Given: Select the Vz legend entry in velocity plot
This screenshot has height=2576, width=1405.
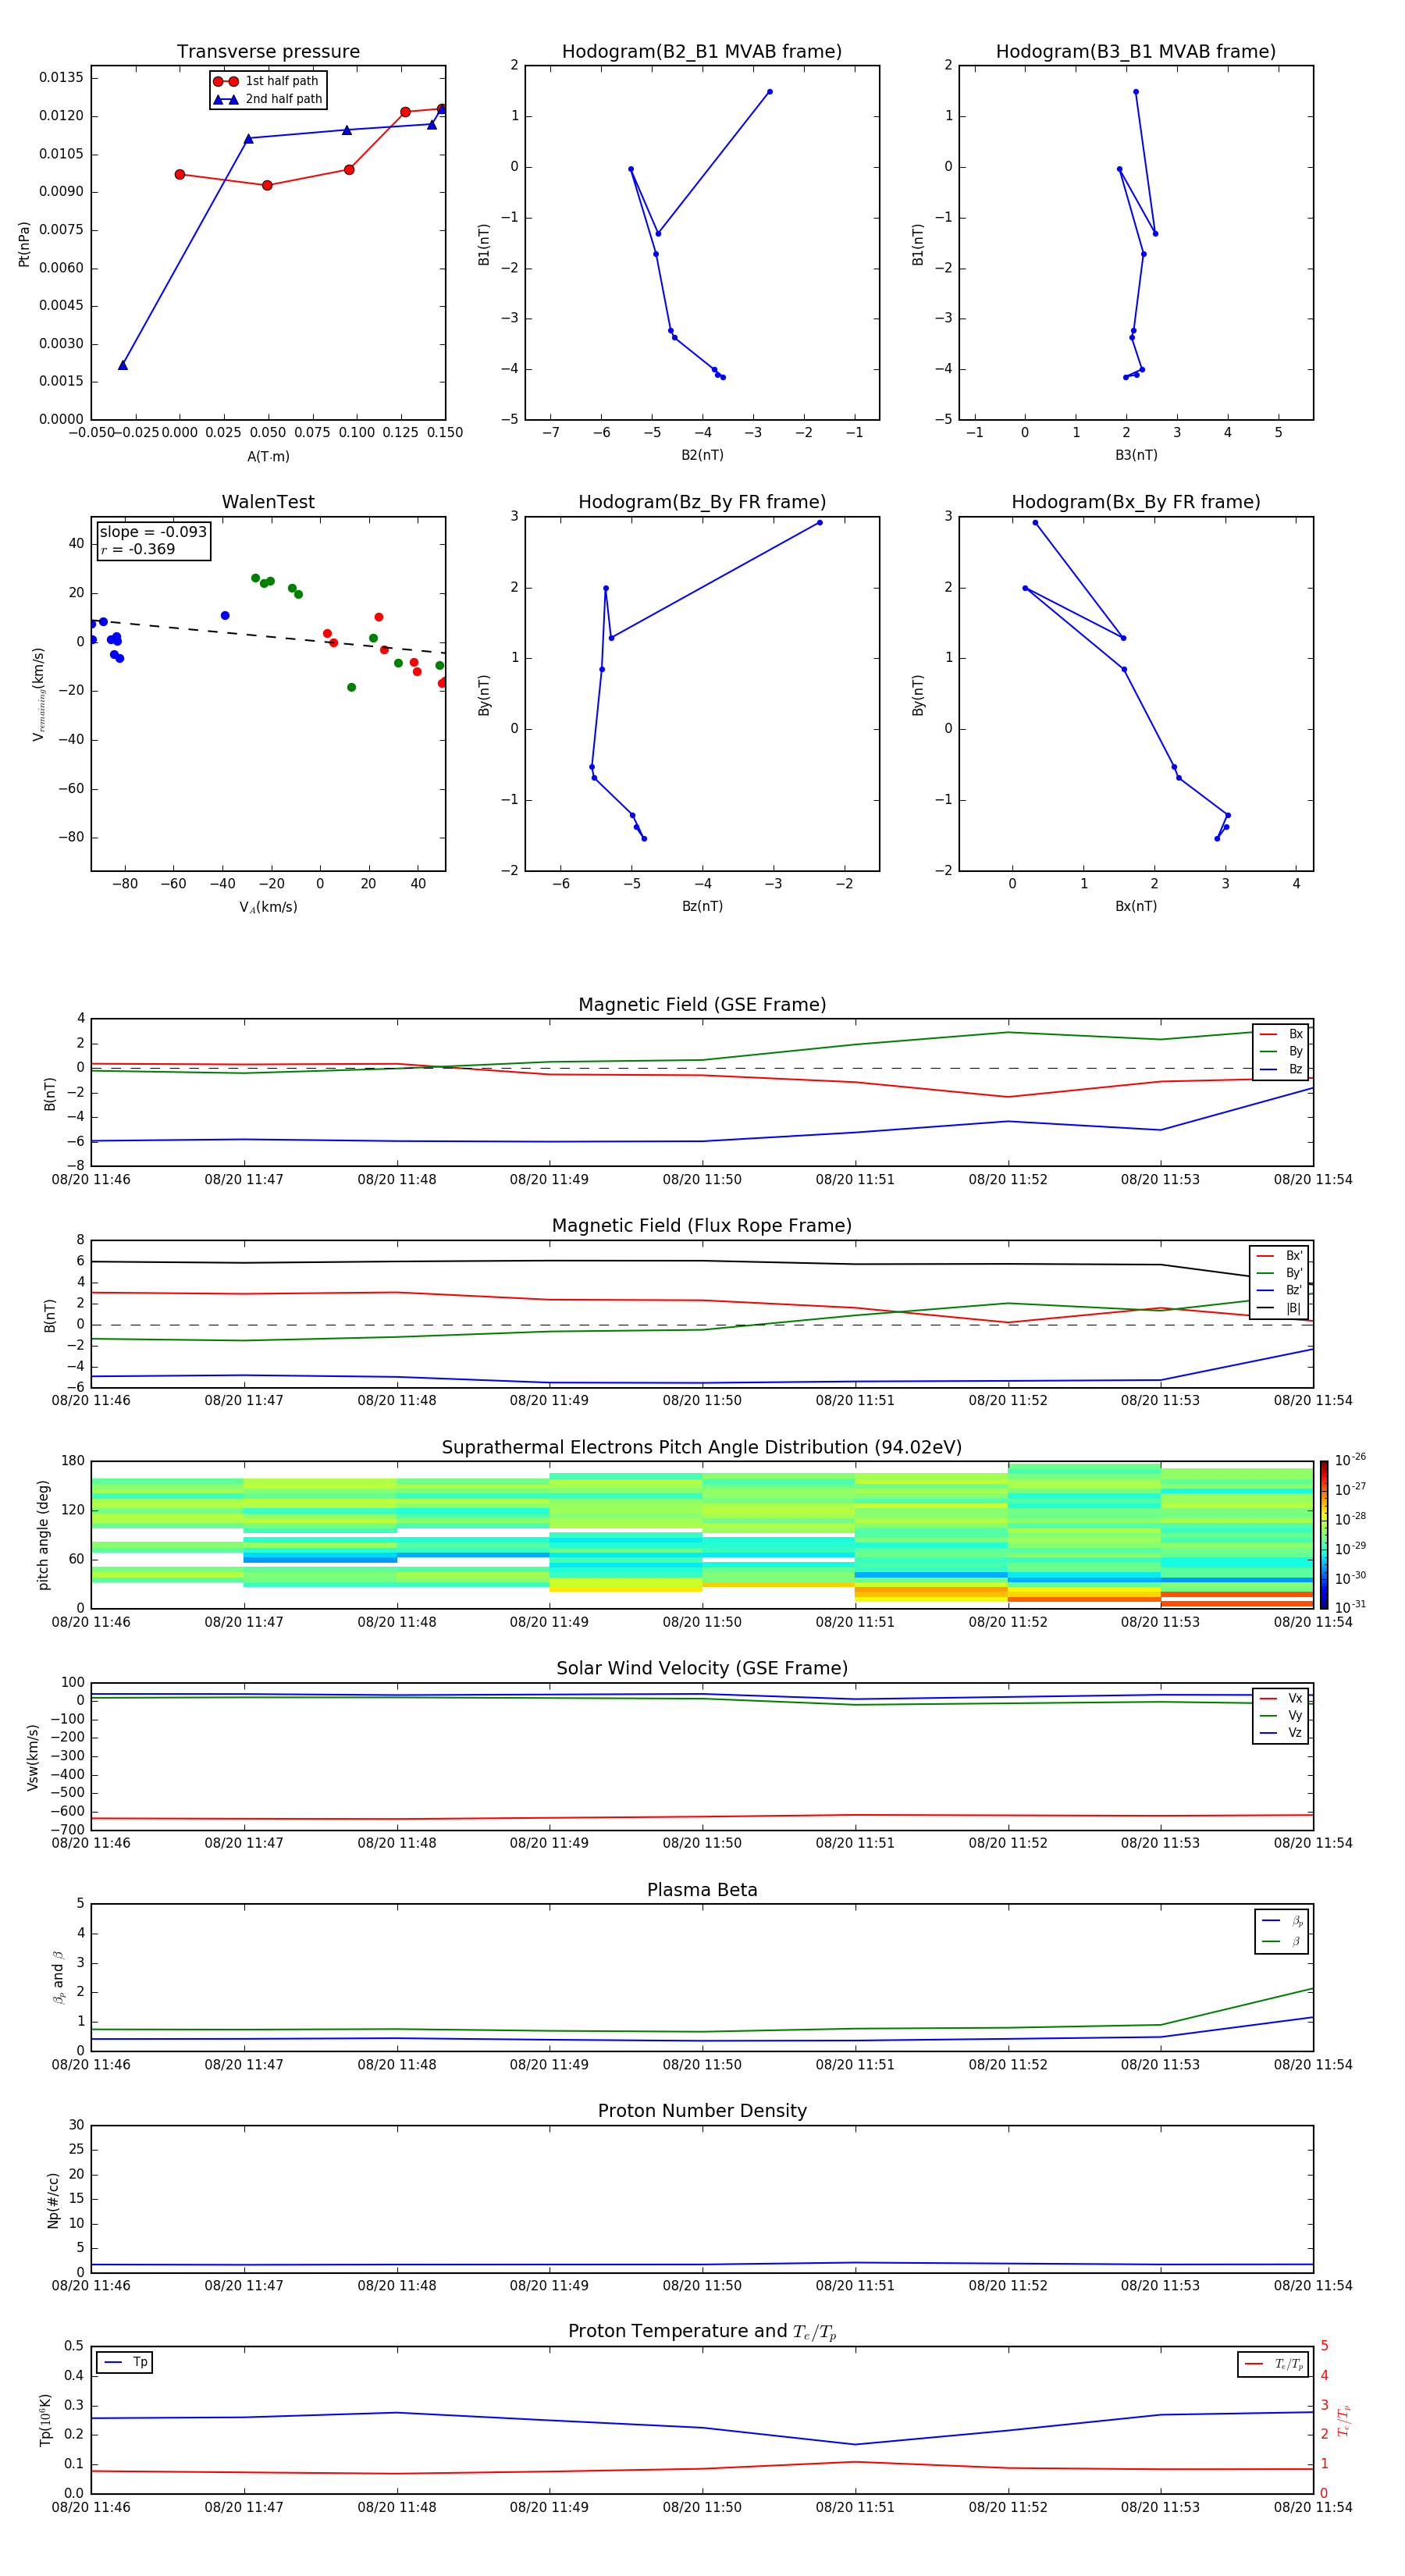Looking at the screenshot, I should [x=1281, y=1733].
